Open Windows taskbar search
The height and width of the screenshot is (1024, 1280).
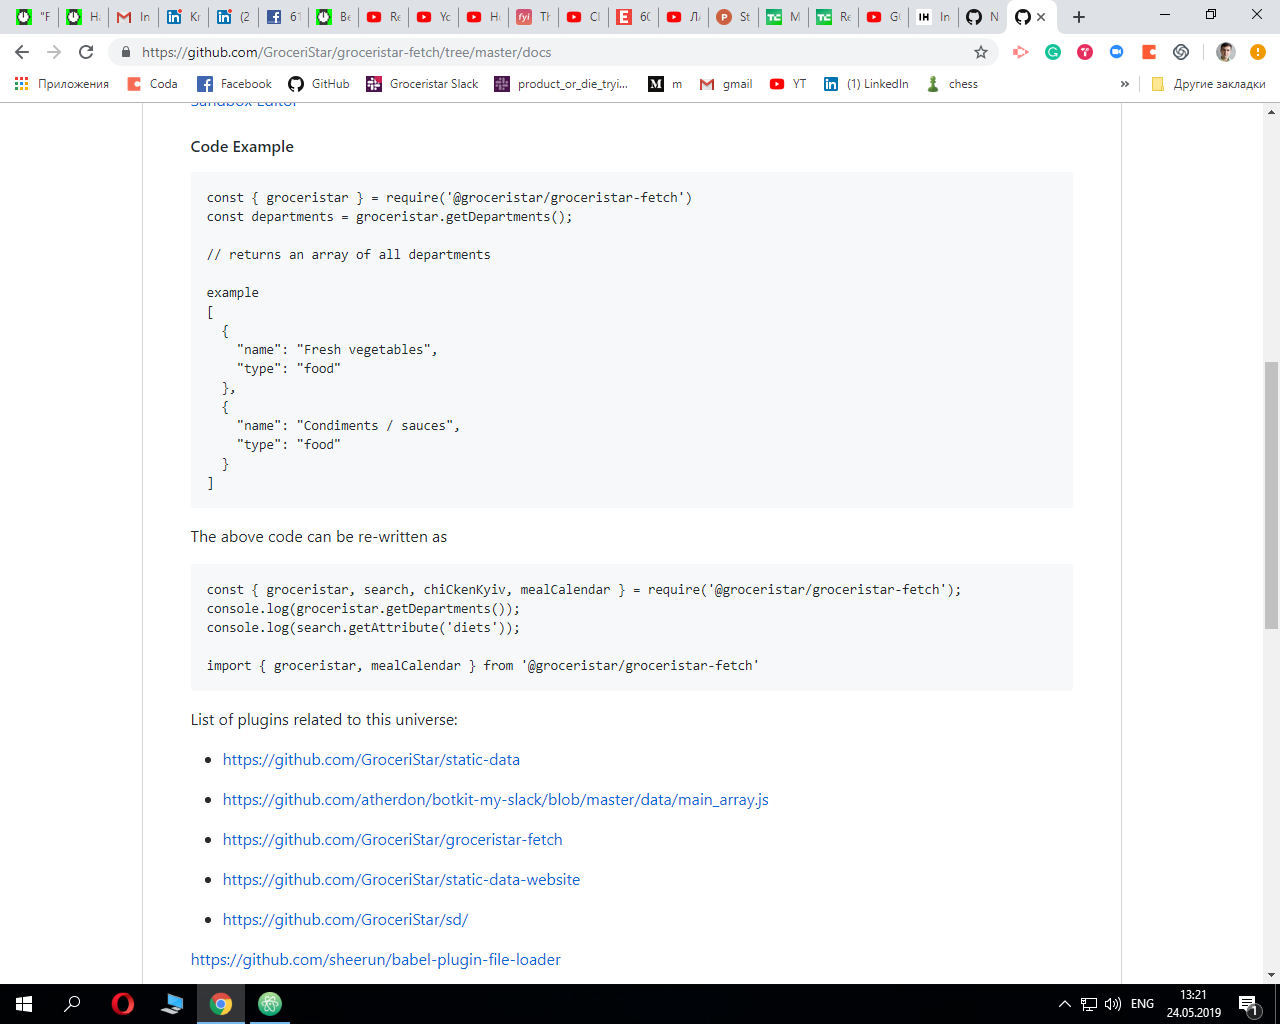(x=72, y=1004)
